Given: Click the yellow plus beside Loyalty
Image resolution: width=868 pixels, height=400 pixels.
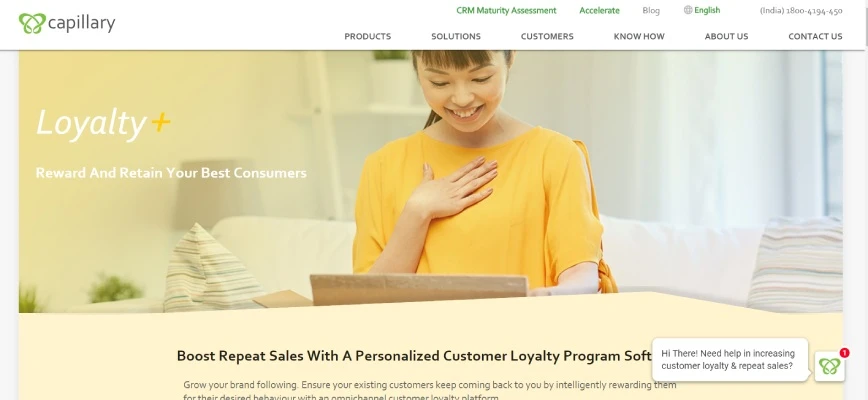Looking at the screenshot, I should tap(161, 122).
